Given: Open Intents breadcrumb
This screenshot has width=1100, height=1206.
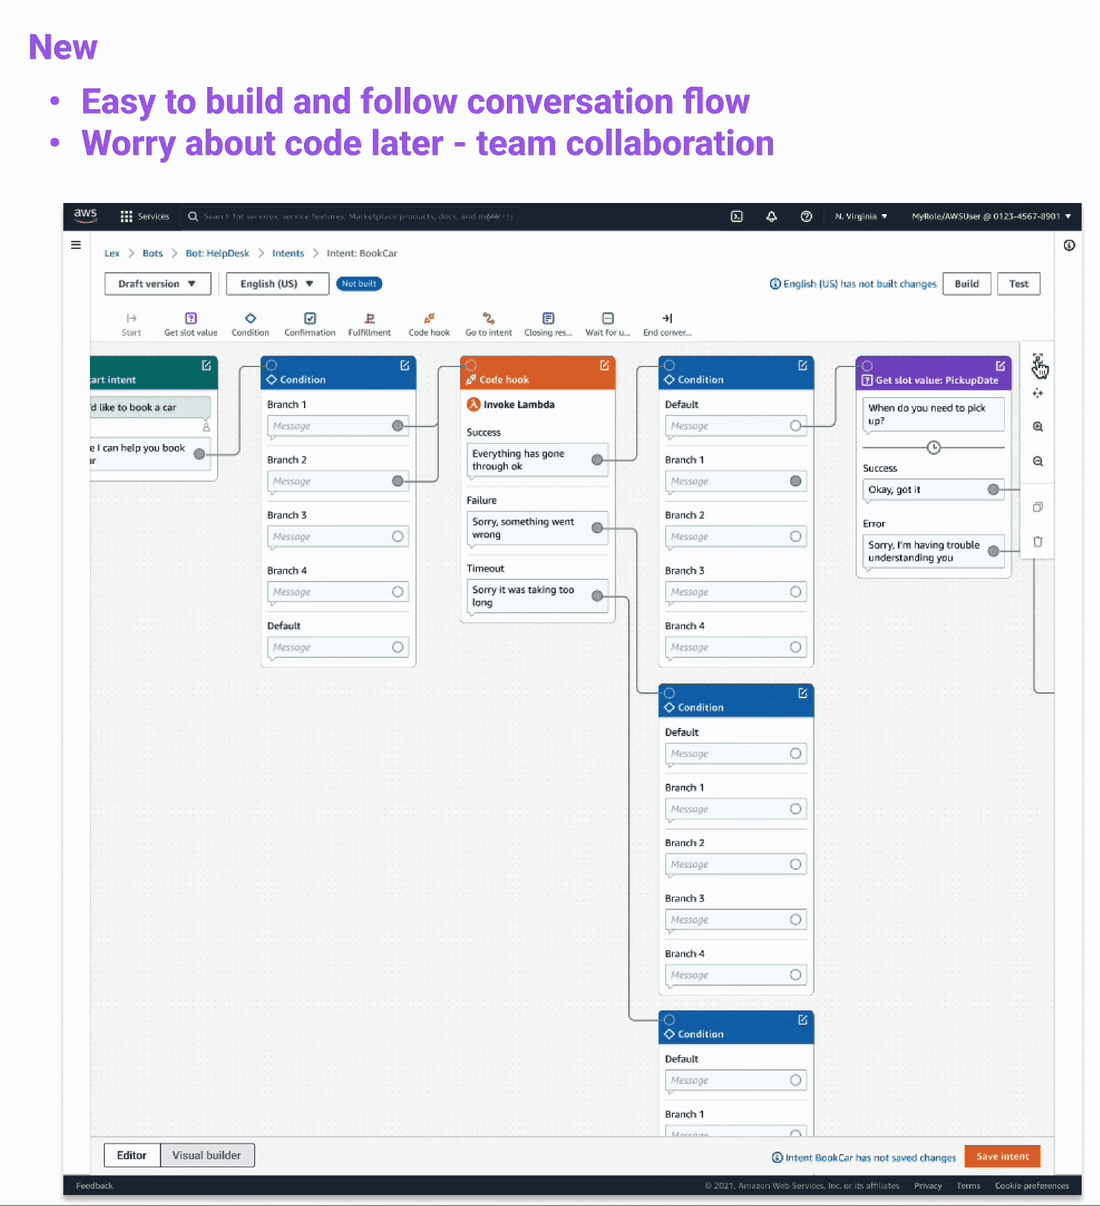Looking at the screenshot, I should click(288, 253).
